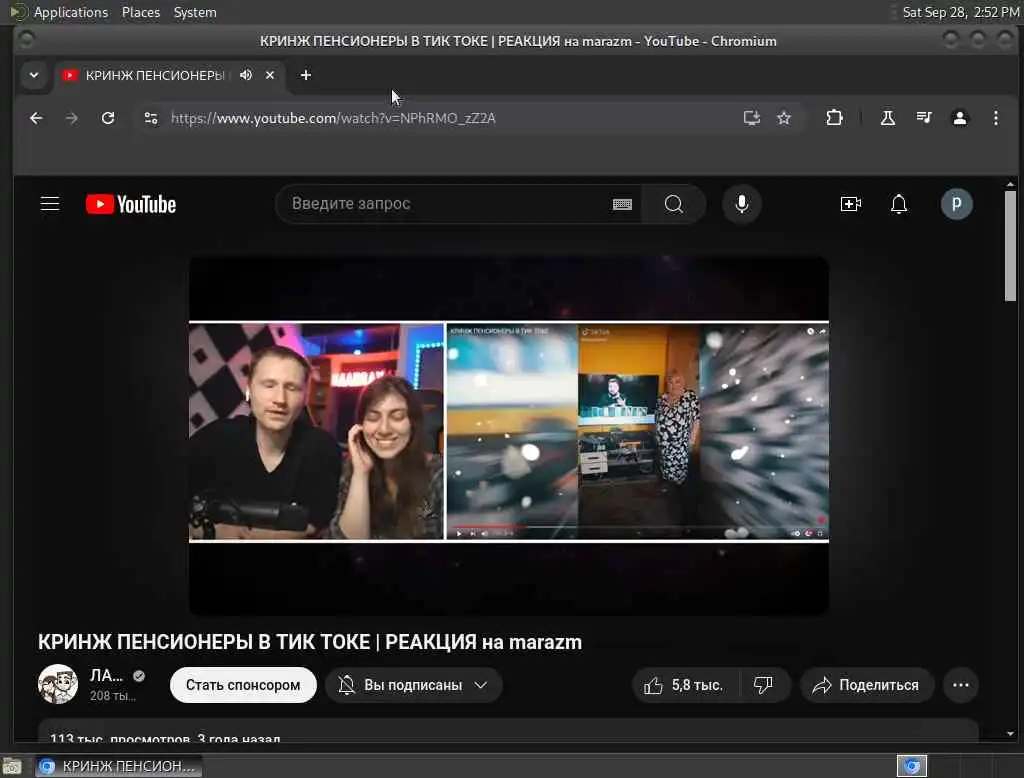Expand the tab search dropdown arrow

point(34,75)
